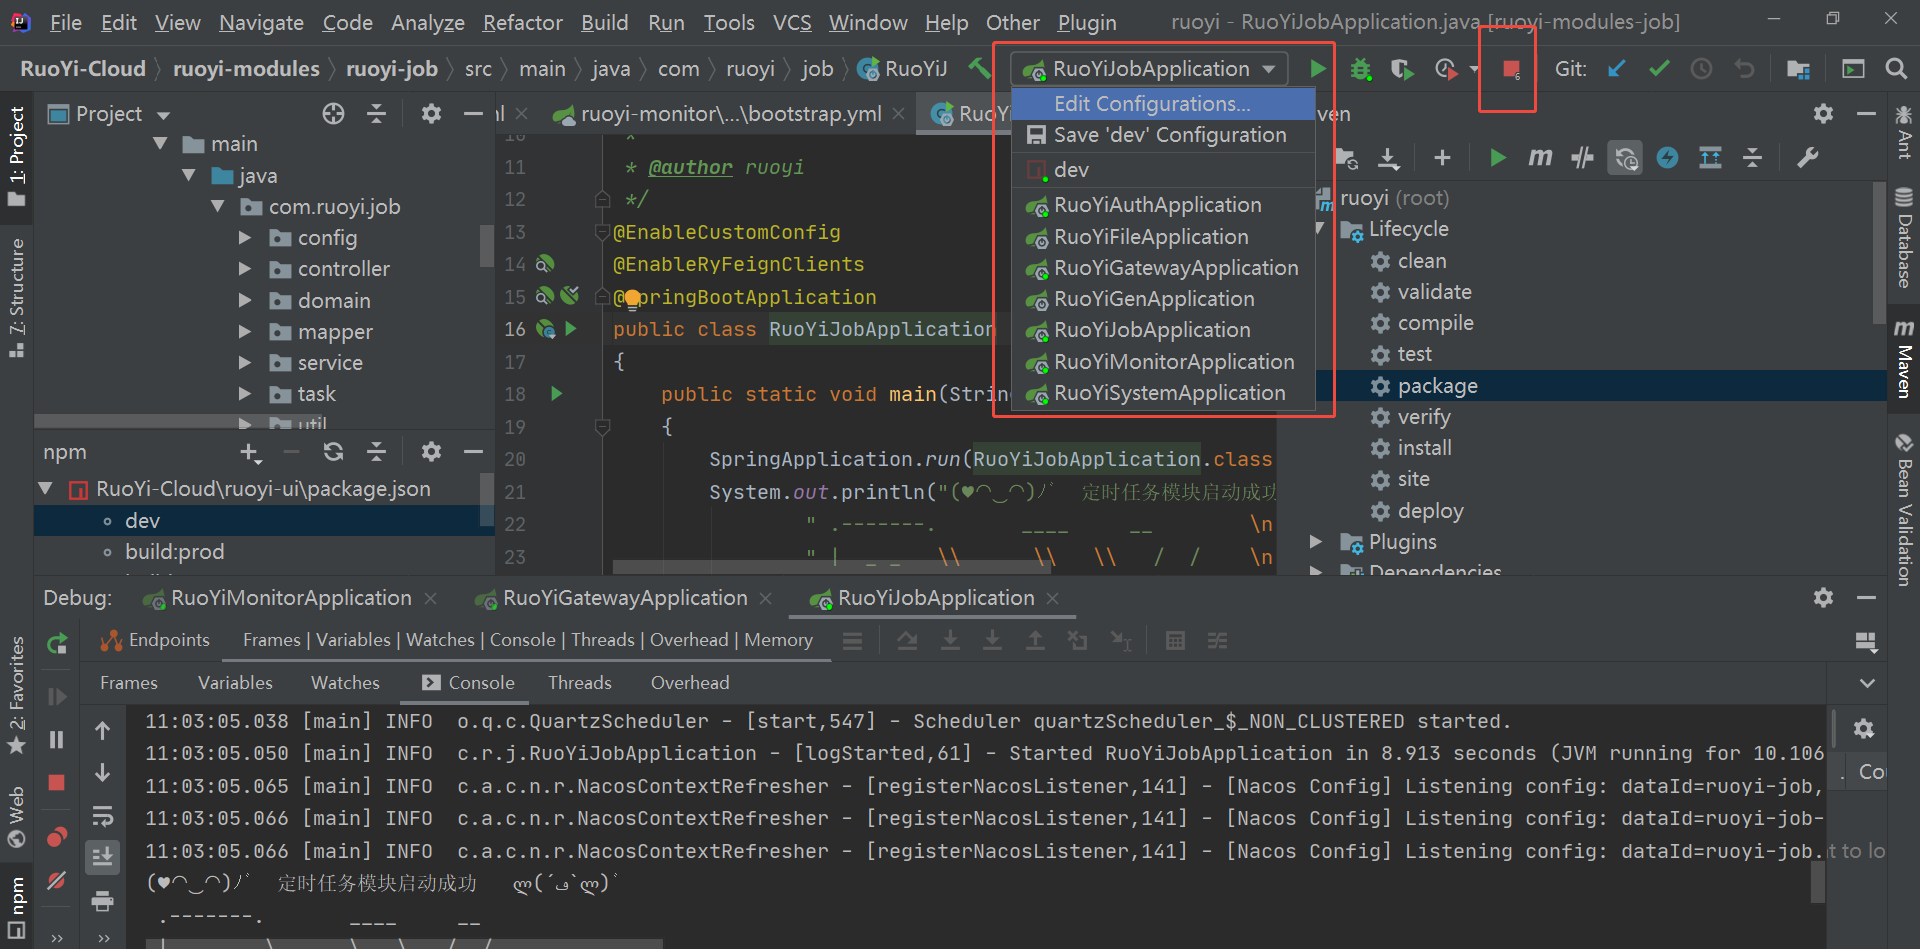
Task: Collapse the com.ruoyi.job package node
Action: (218, 207)
